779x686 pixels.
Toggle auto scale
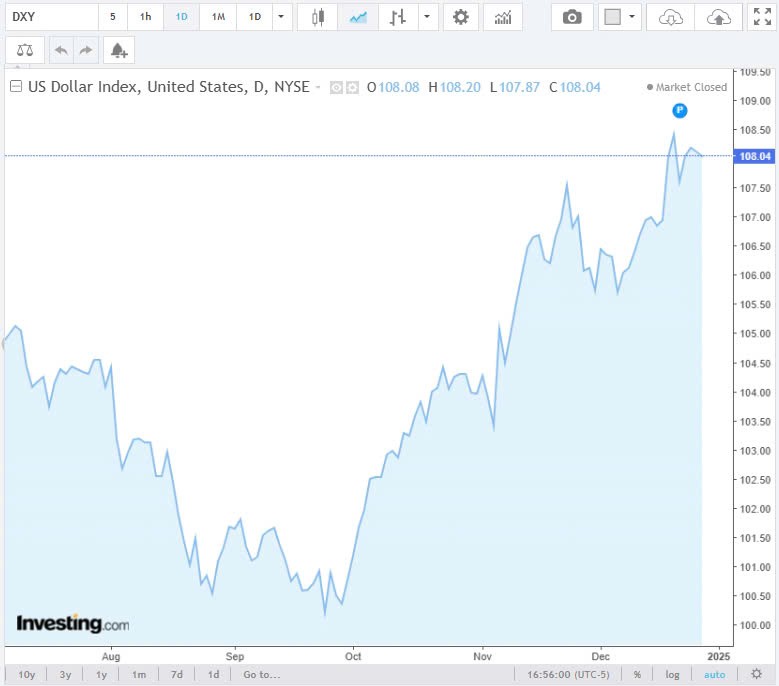click(x=714, y=675)
